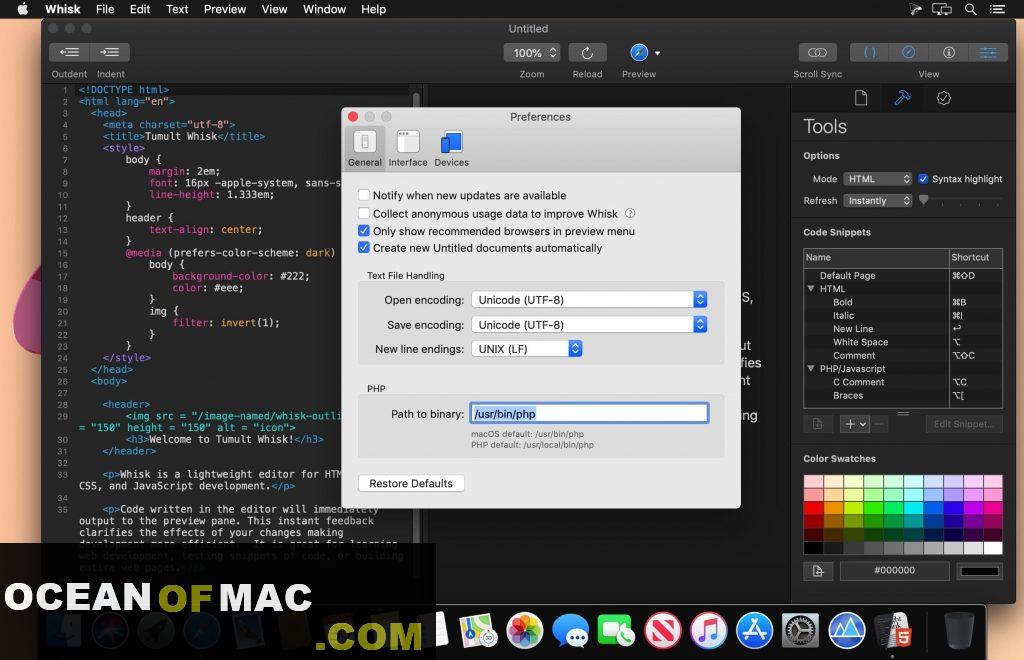Collapse the PHP/Javascript snippets group
This screenshot has width=1024, height=660.
(811, 369)
